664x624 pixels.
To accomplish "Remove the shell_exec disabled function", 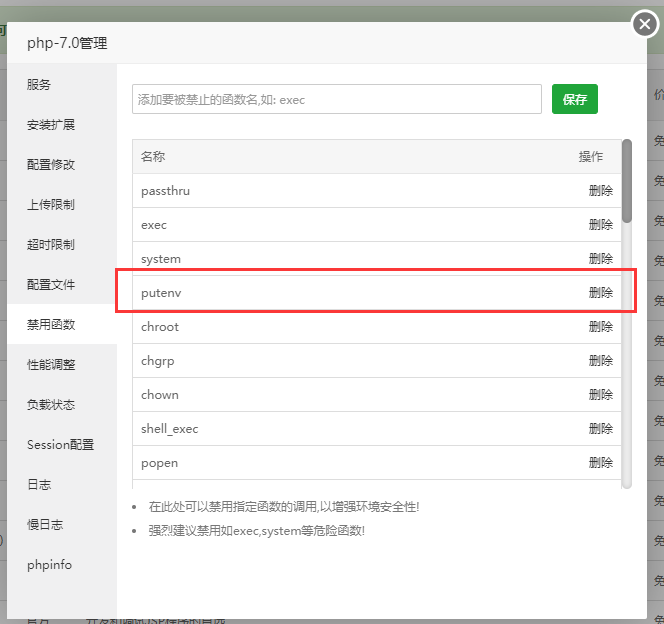I will click(600, 429).
